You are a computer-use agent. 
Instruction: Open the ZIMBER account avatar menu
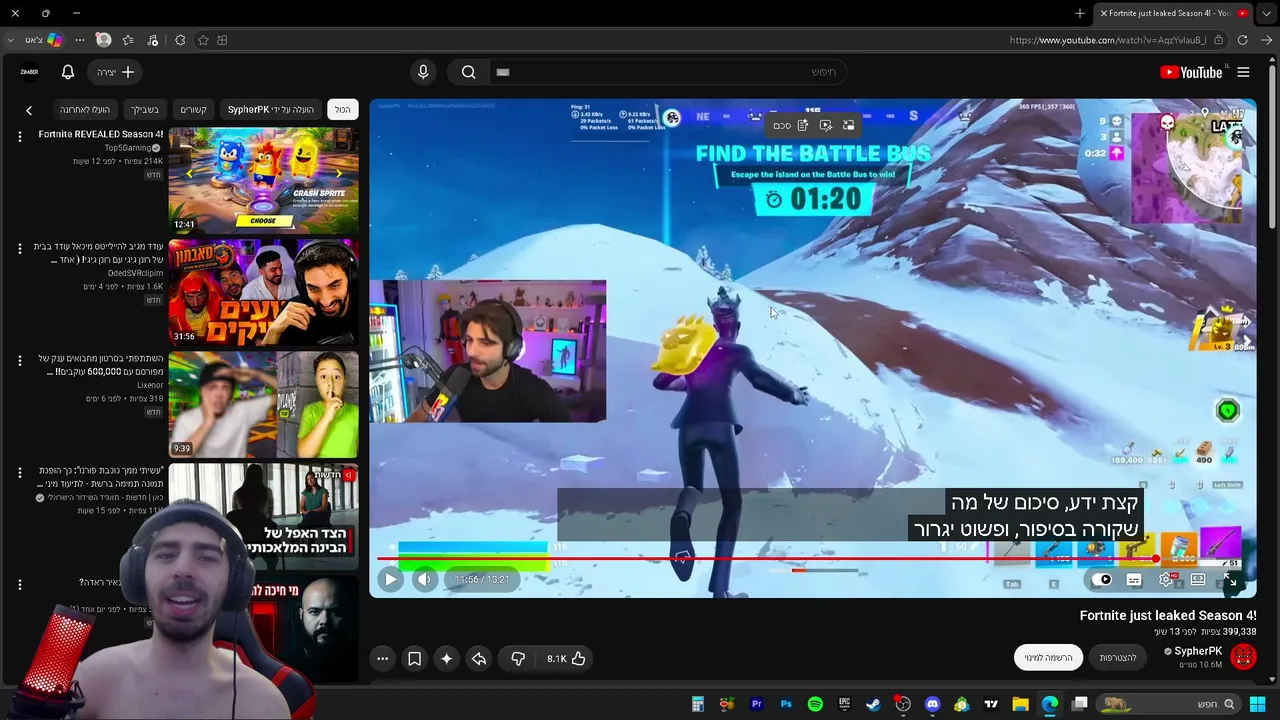click(x=29, y=72)
